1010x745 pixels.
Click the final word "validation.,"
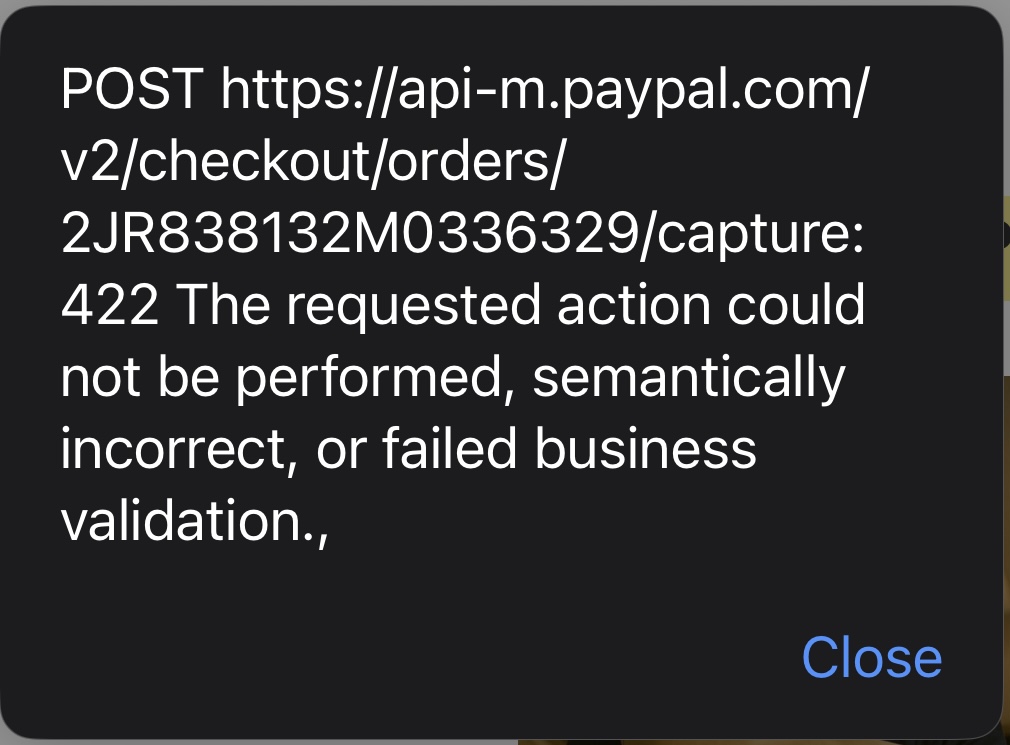coord(195,520)
